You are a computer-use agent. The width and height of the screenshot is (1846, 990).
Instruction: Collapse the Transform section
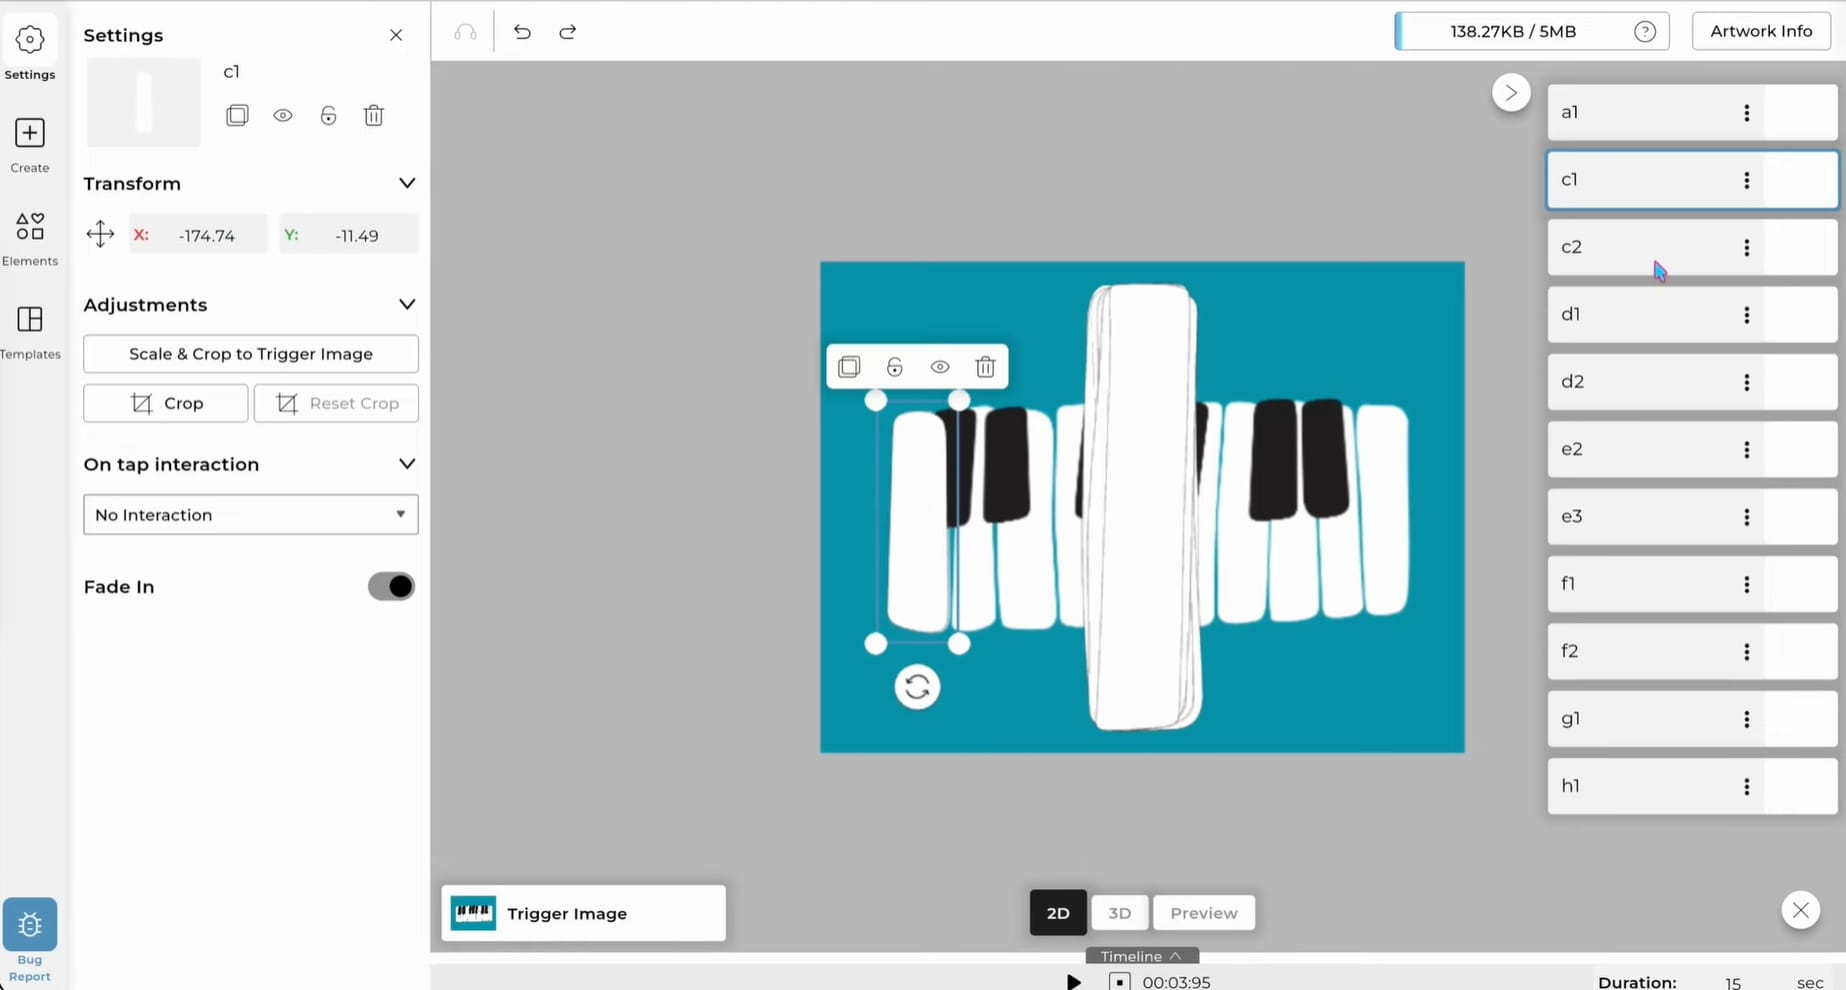coord(407,183)
